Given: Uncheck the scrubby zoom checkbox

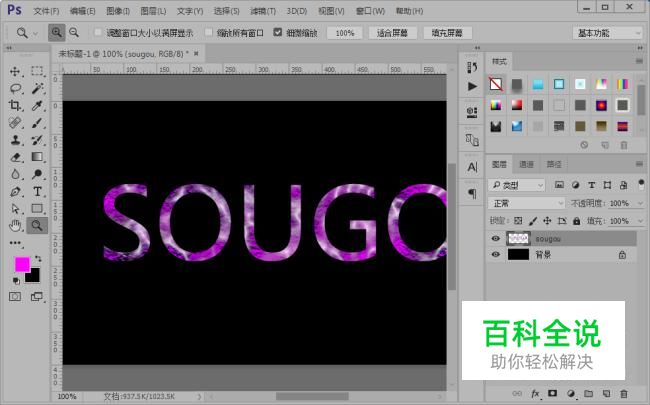Looking at the screenshot, I should point(278,32).
